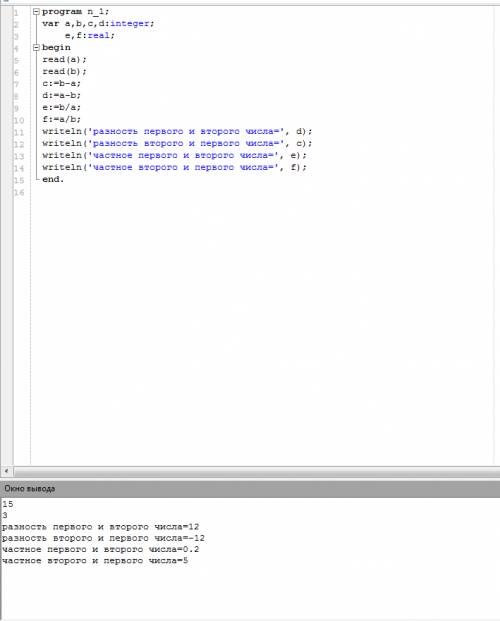
Task: Click line number 11 in the gutter
Action: coord(19,132)
